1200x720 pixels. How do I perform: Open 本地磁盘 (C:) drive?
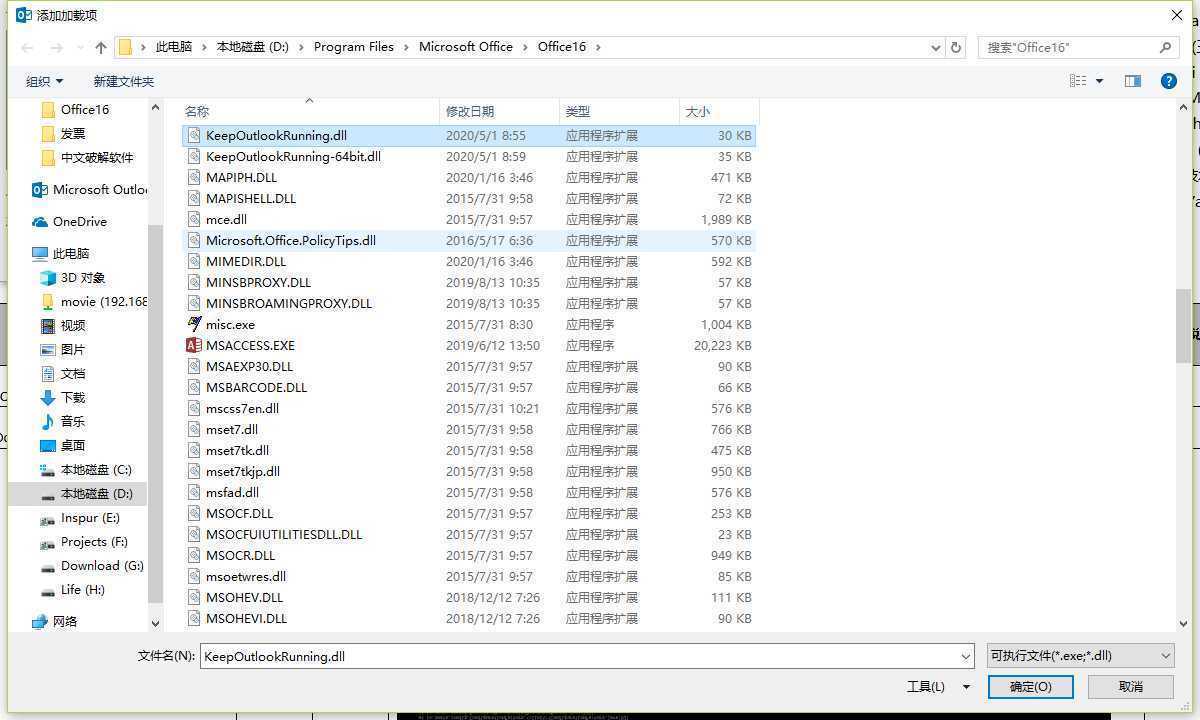(86, 469)
